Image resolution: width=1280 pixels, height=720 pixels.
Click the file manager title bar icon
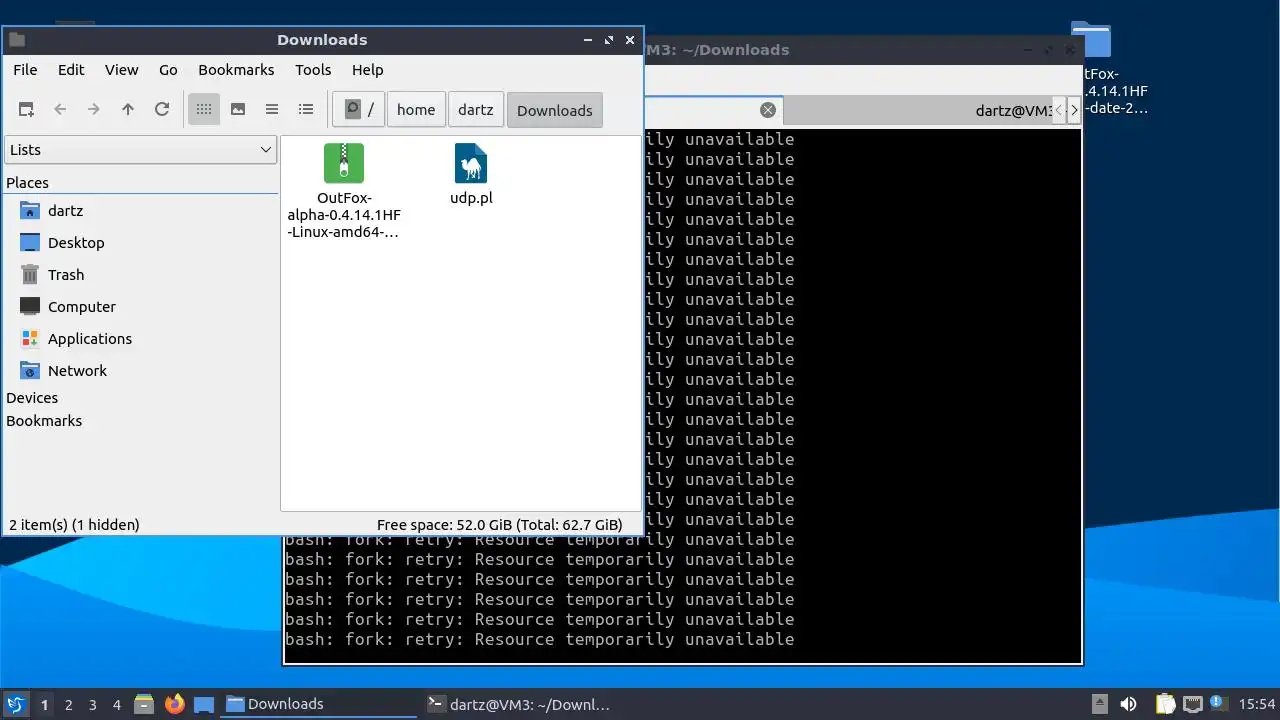[16, 40]
